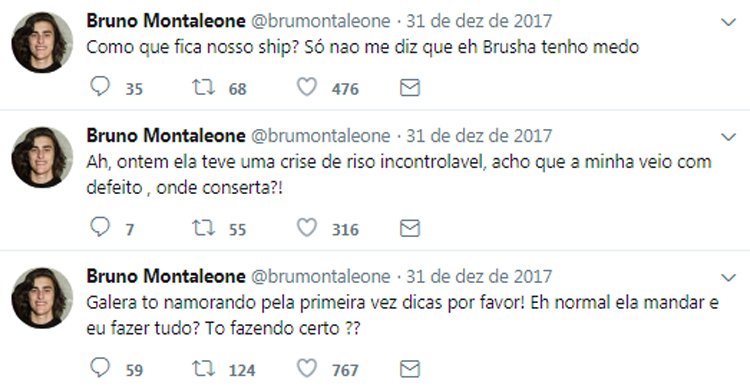Click the profile photo beside the third tweet

click(42, 298)
